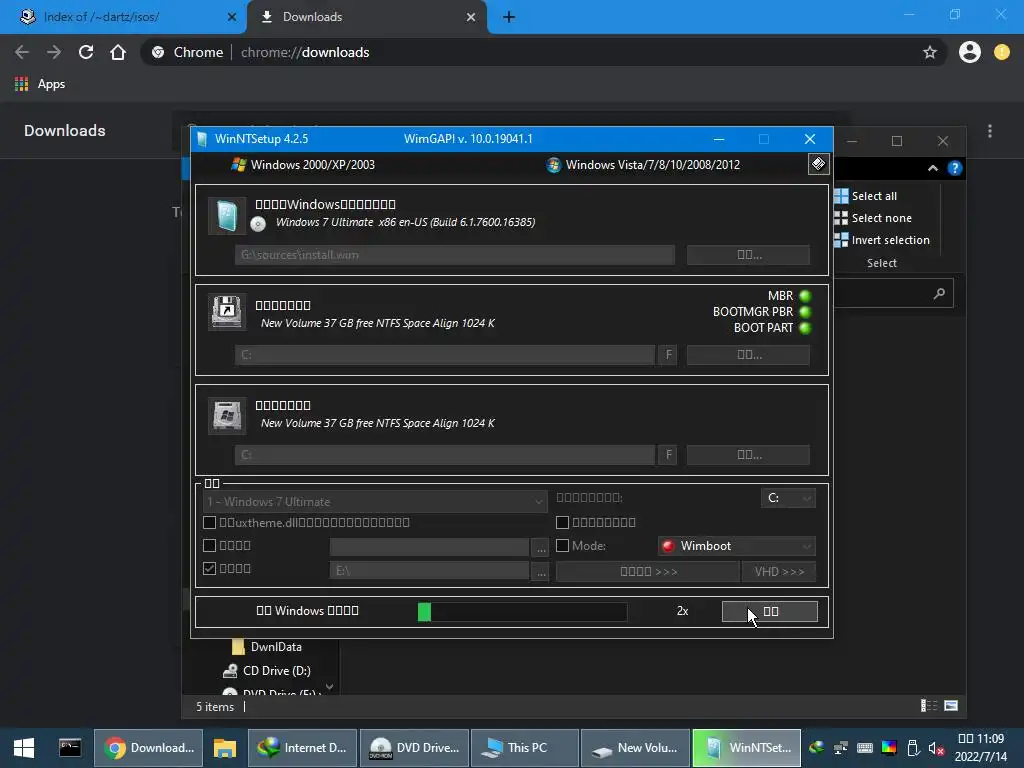
Task: Open Chrome downloads three-dot menu
Action: pyautogui.click(x=990, y=131)
